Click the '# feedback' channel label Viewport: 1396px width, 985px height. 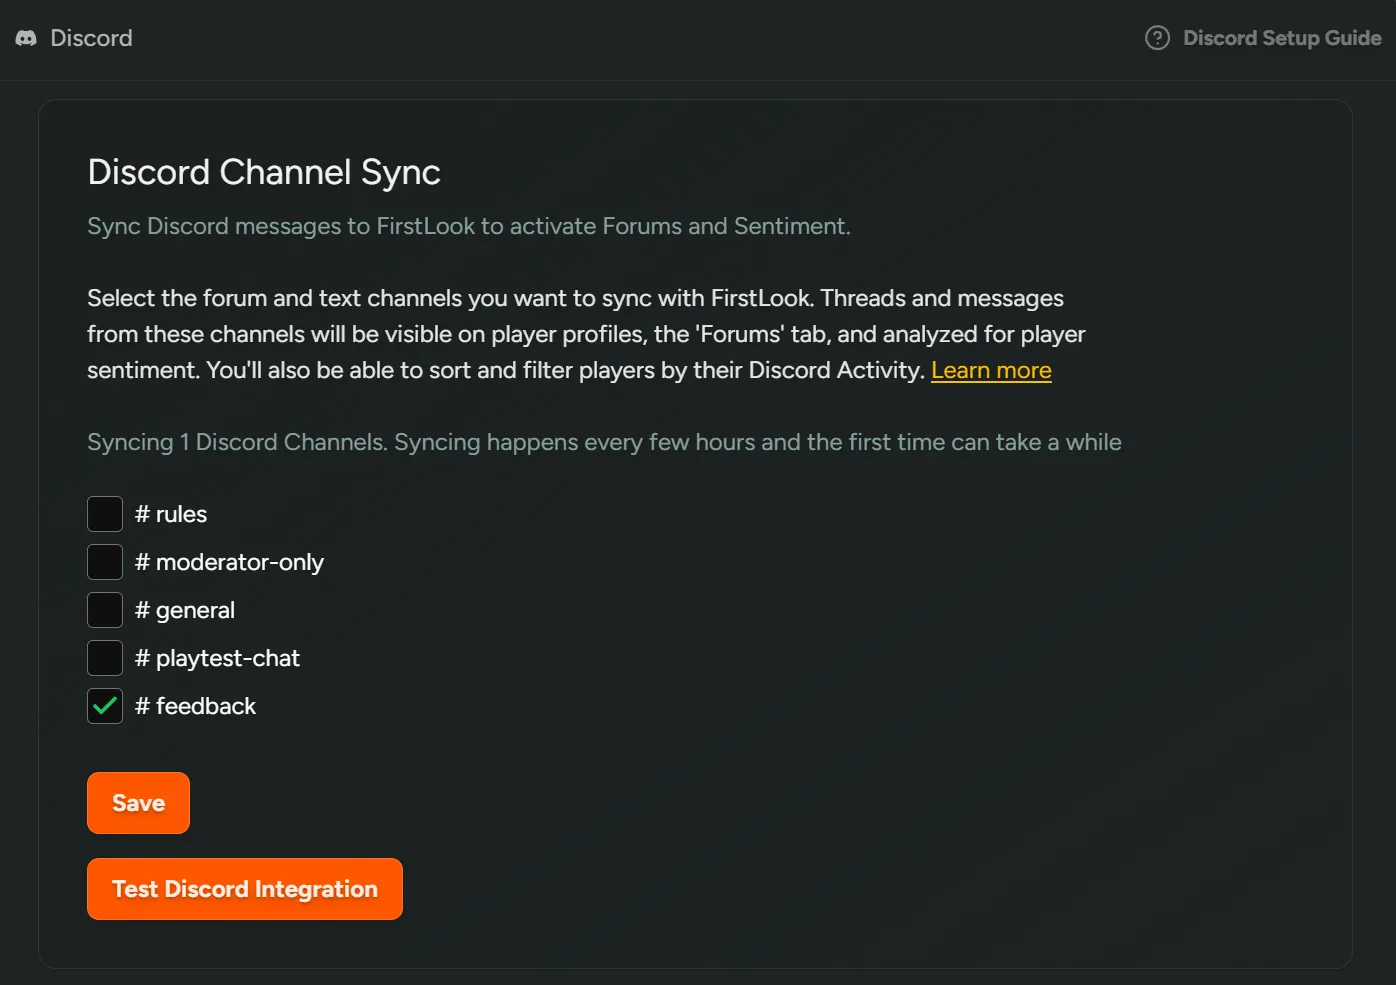pyautogui.click(x=195, y=706)
